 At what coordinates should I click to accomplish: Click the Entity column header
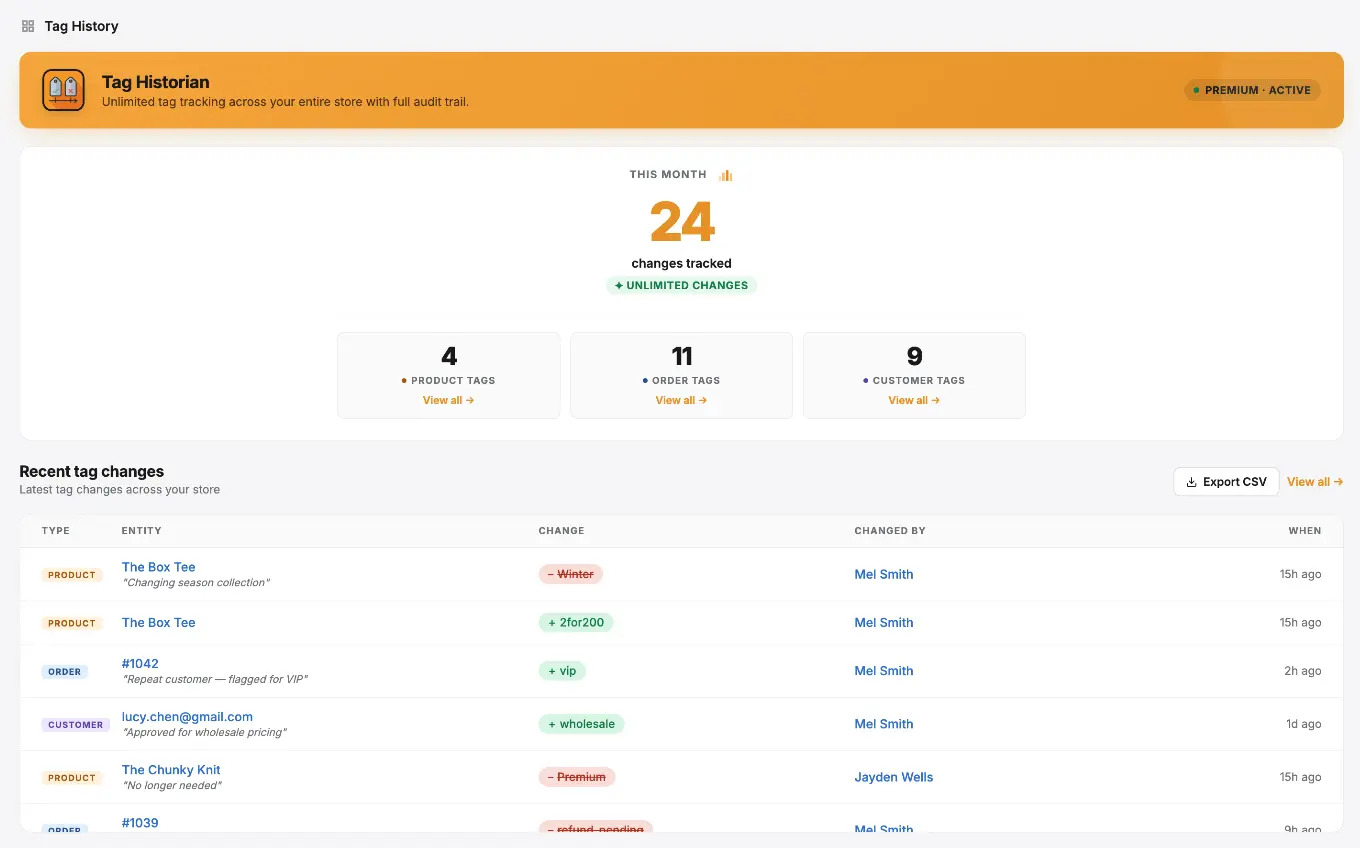tap(142, 531)
